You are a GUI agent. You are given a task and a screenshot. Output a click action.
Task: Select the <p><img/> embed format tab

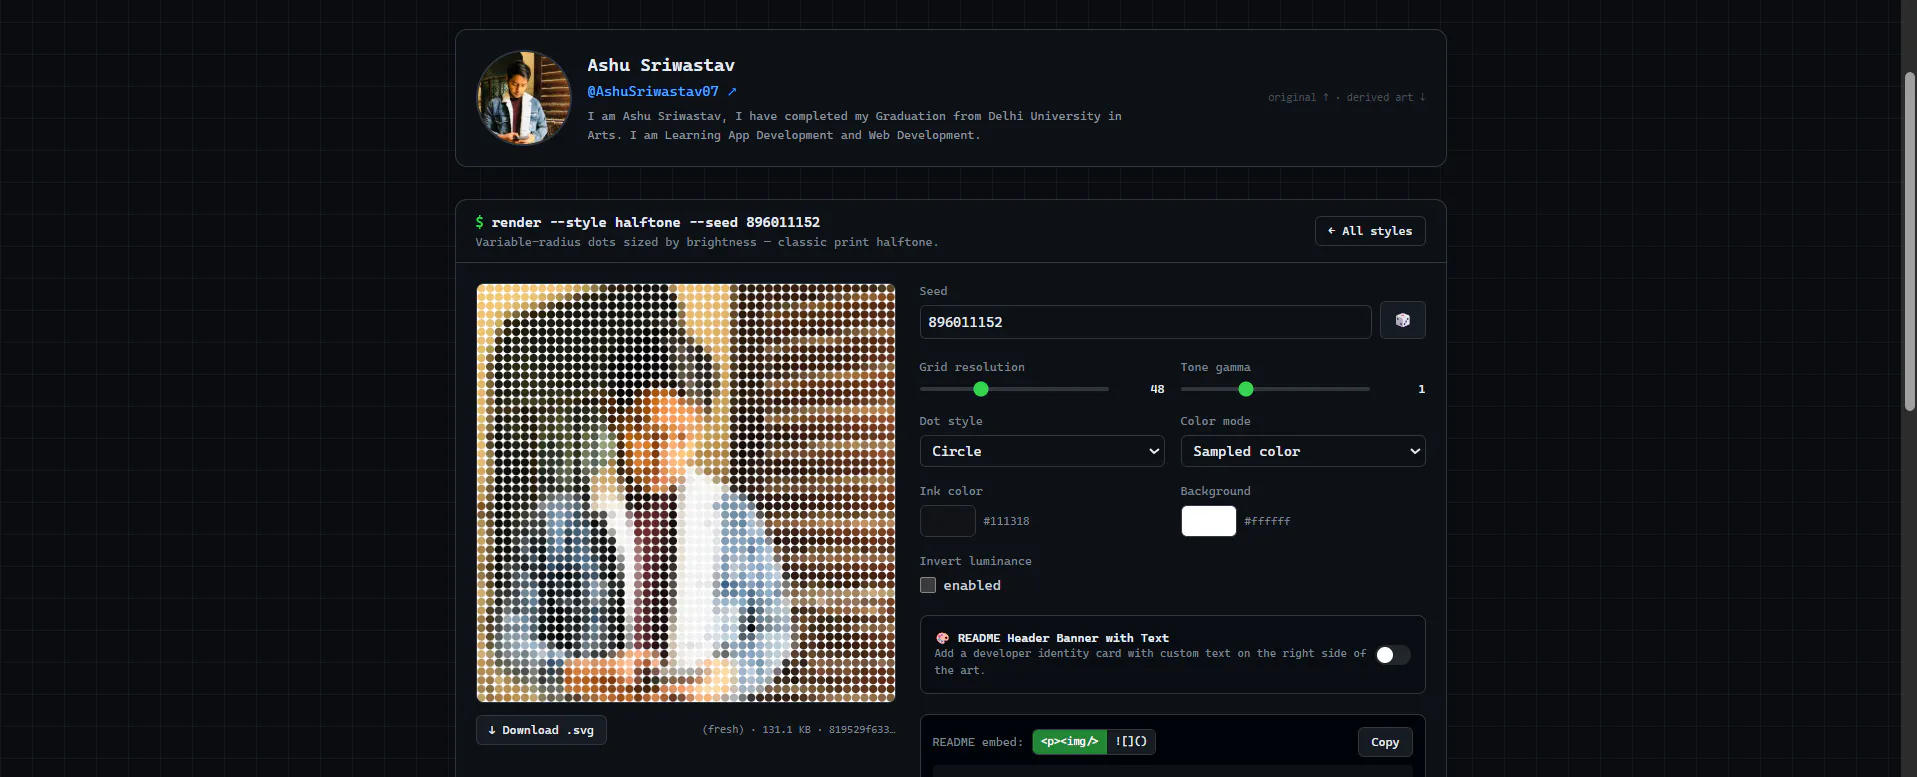[1069, 742]
